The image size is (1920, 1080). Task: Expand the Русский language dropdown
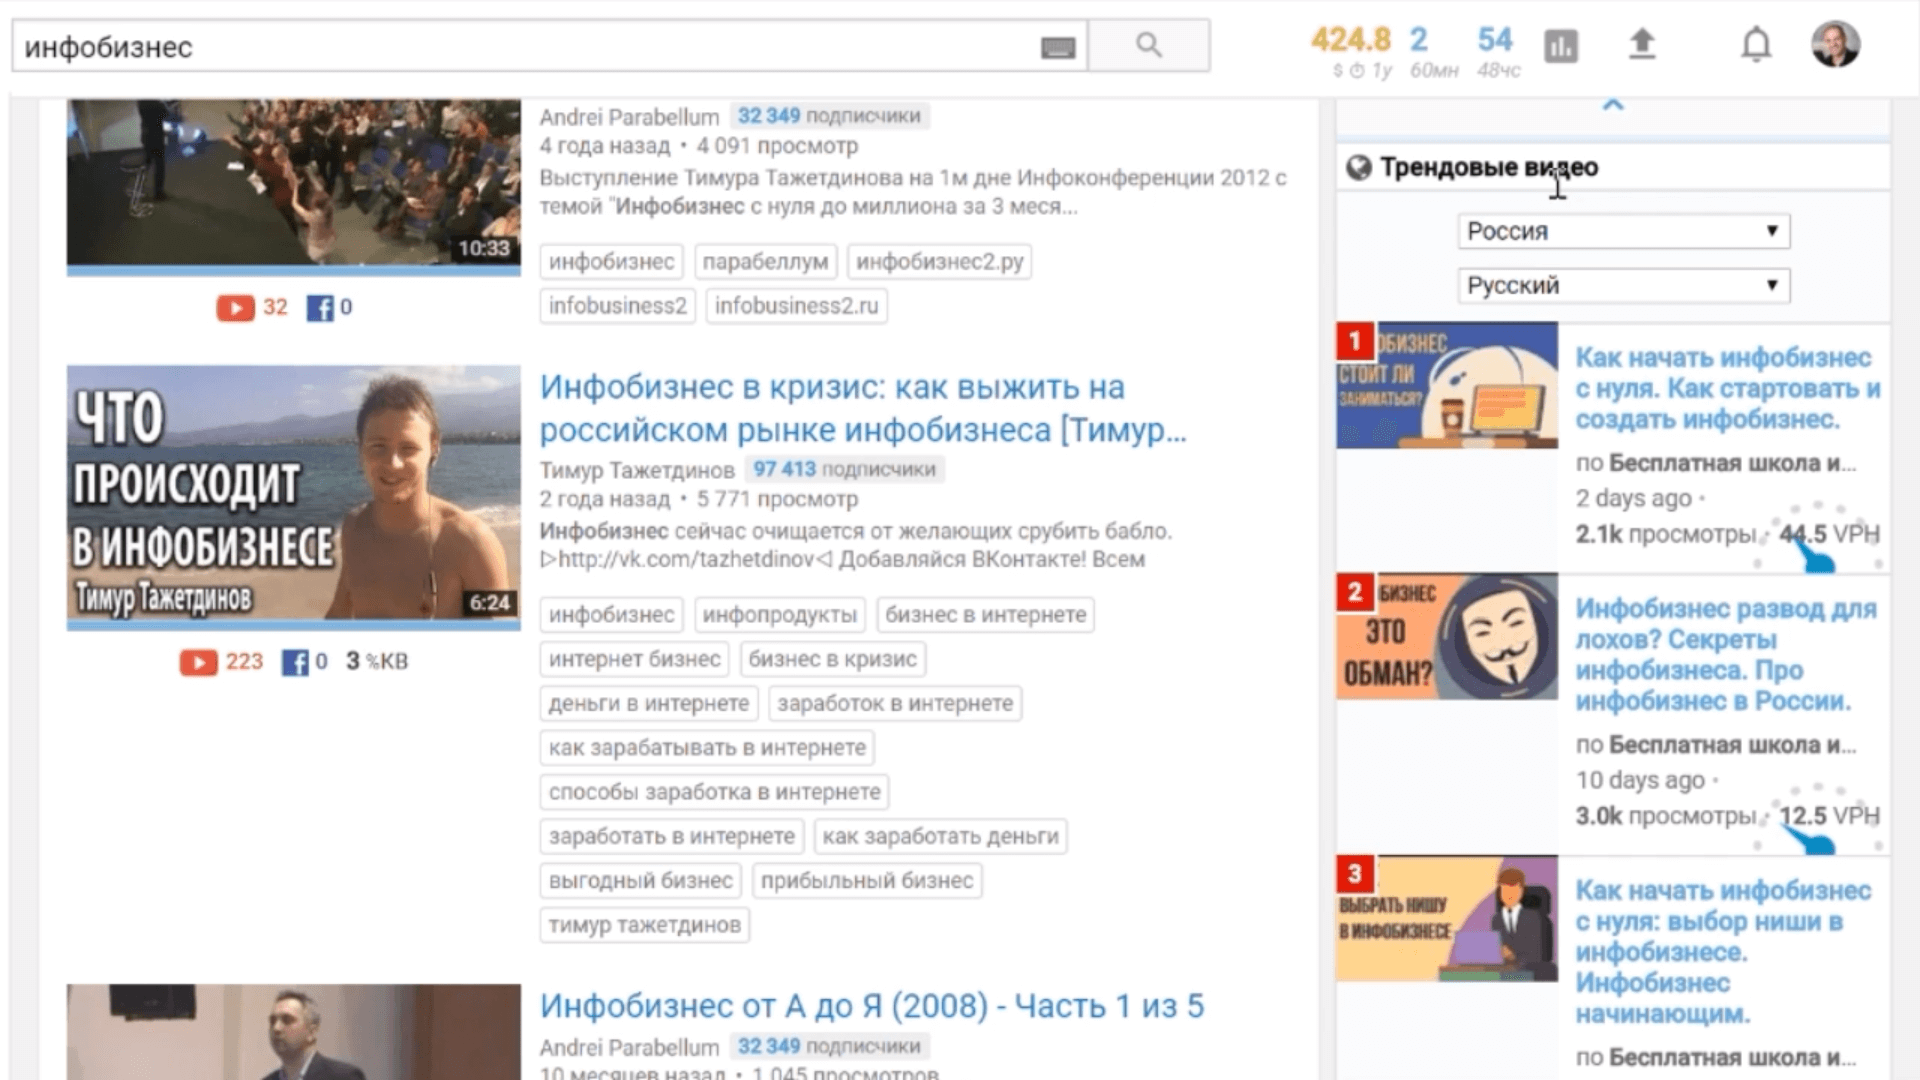coord(1622,286)
